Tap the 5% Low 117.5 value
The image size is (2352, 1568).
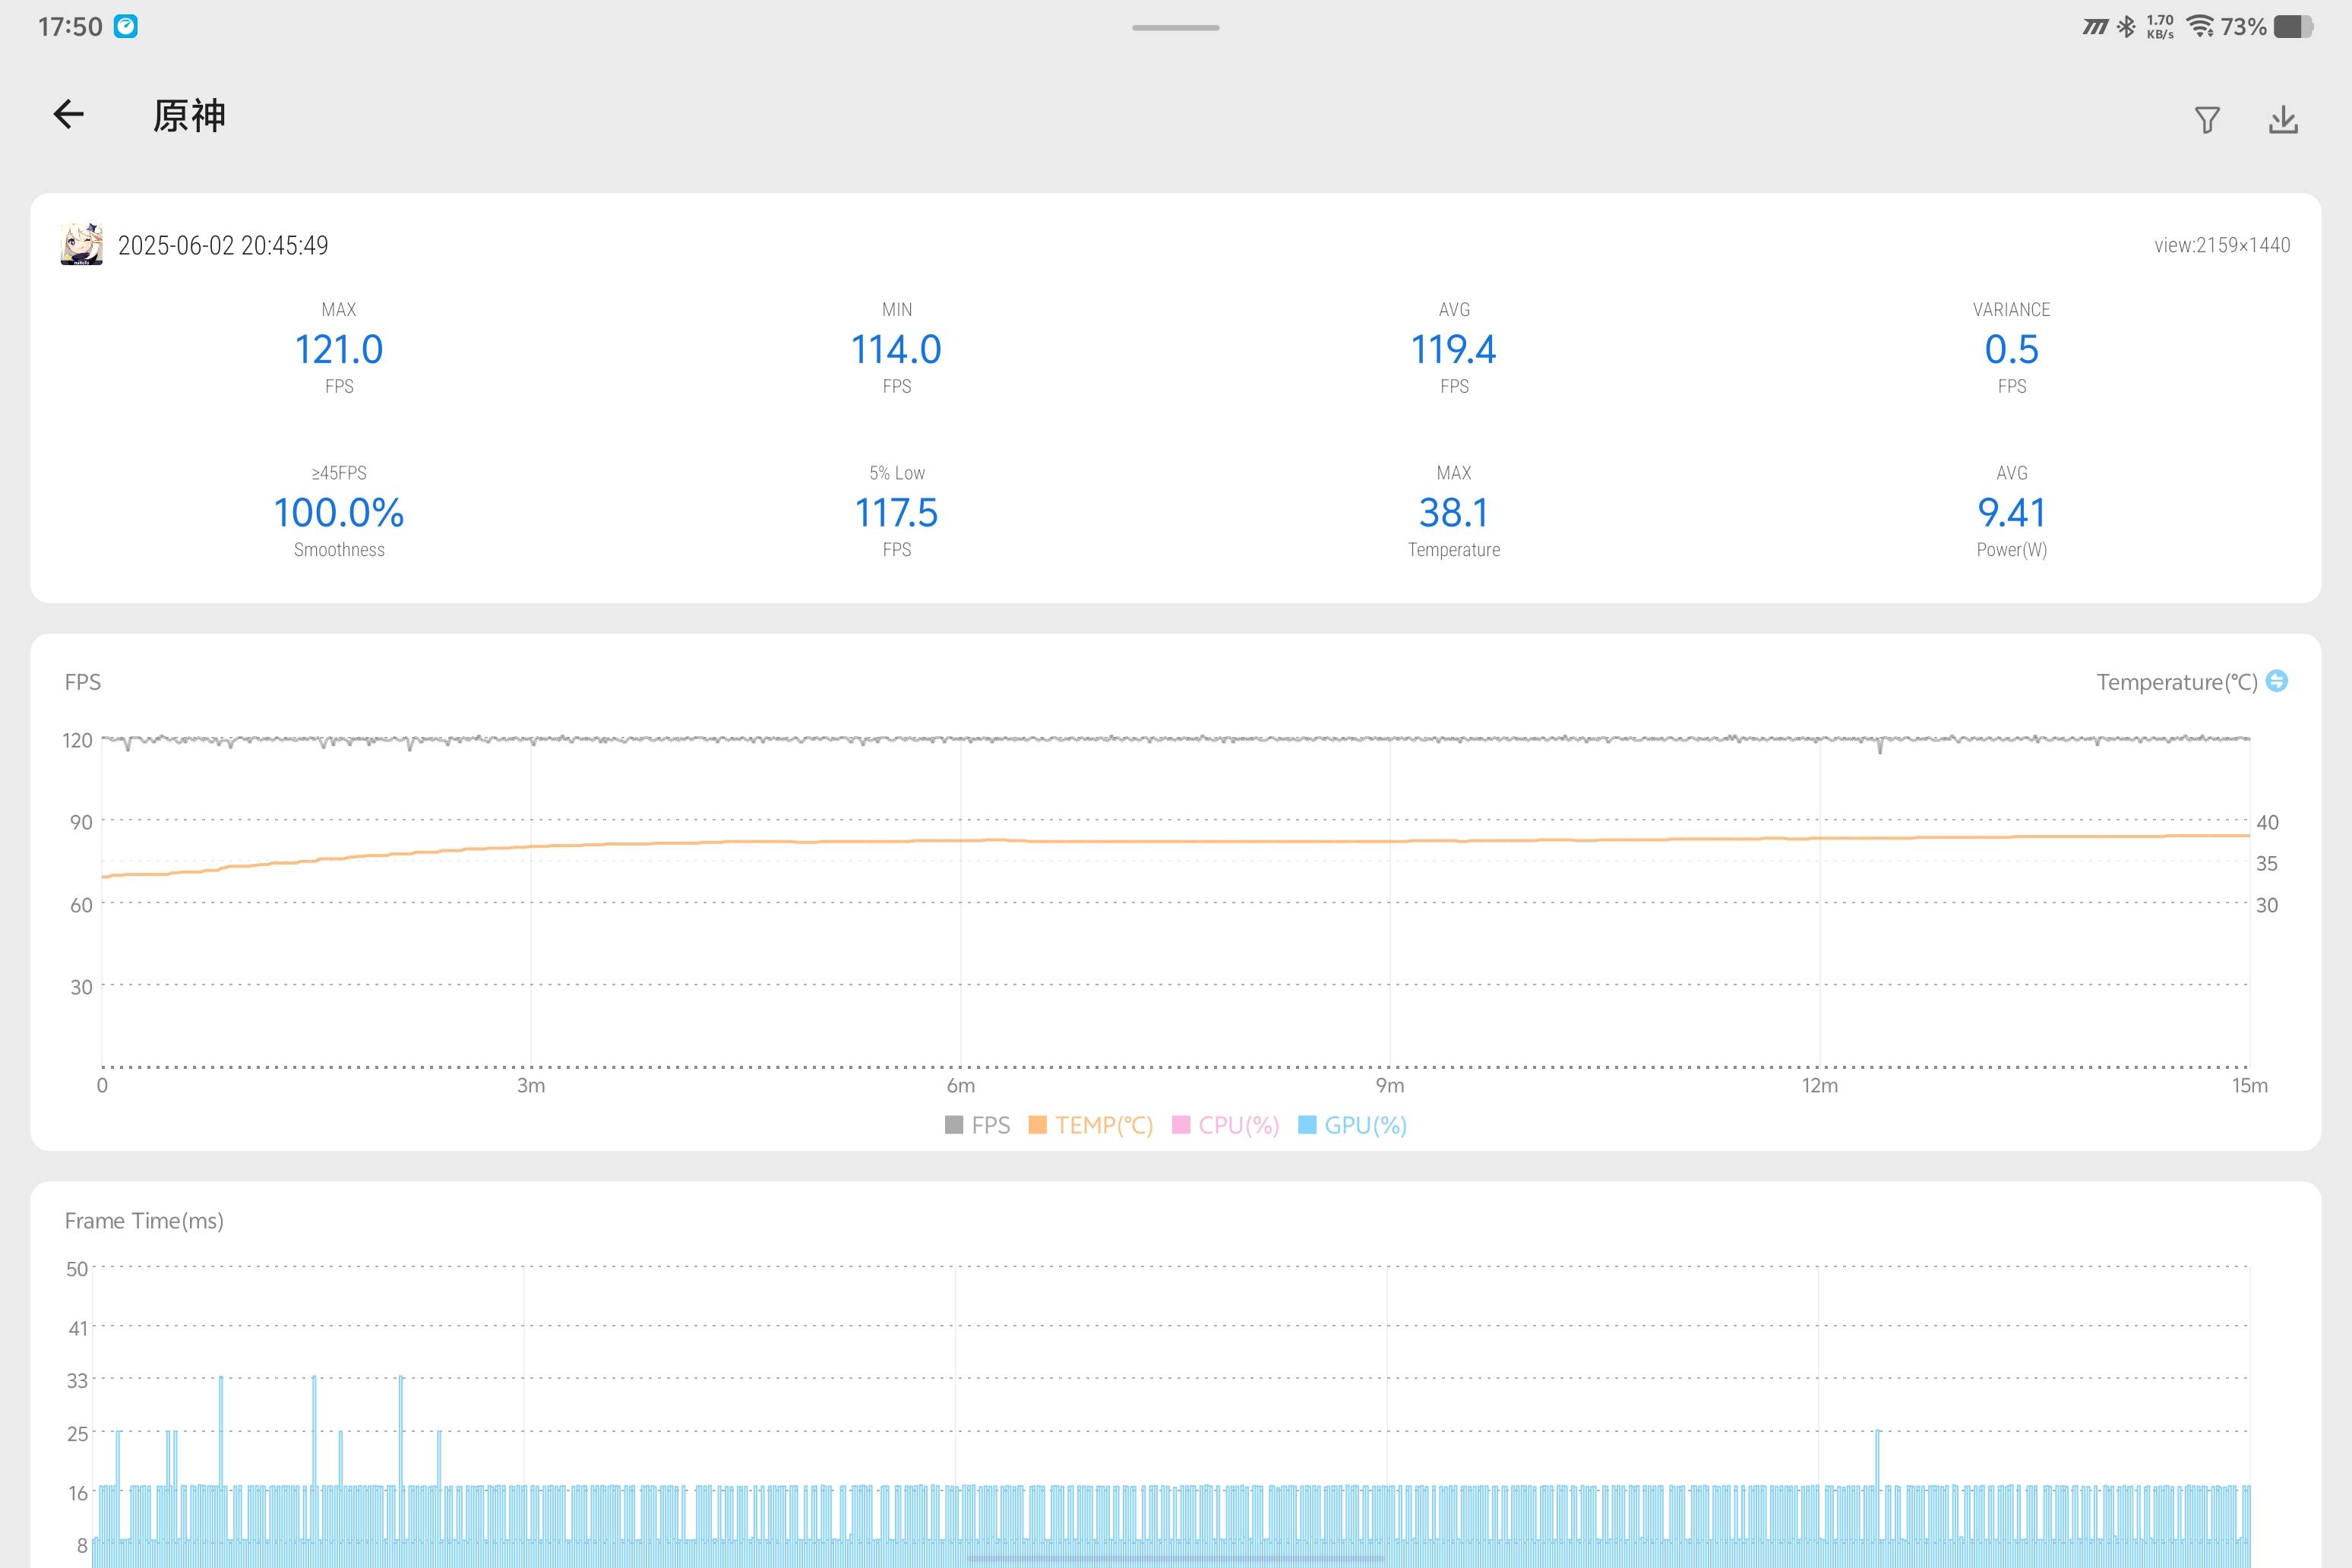coord(896,512)
